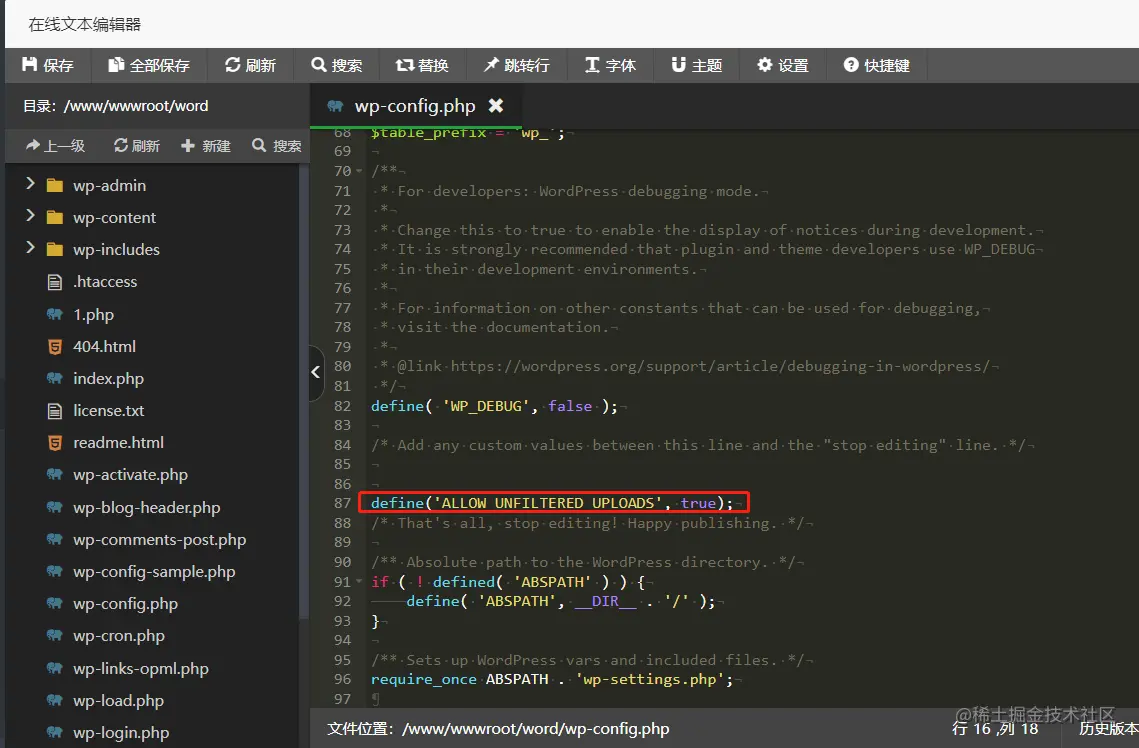The height and width of the screenshot is (748, 1139).
Task: Collapse sidebar with the left chevron handle
Action: pos(316,372)
